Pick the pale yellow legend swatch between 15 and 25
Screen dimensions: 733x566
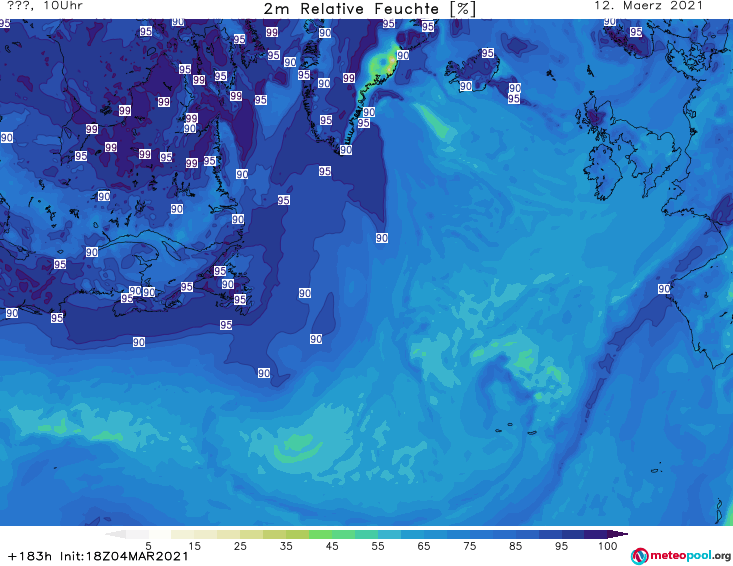[x=206, y=534]
